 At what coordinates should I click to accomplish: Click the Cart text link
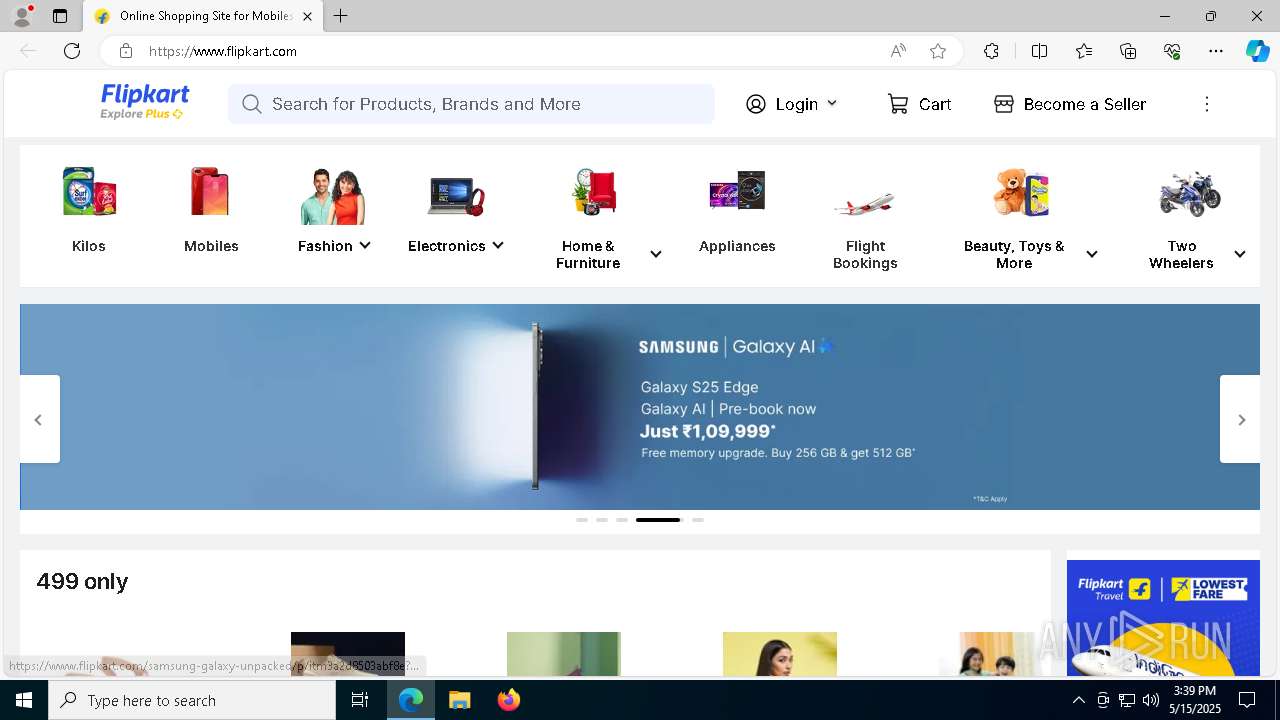point(935,104)
